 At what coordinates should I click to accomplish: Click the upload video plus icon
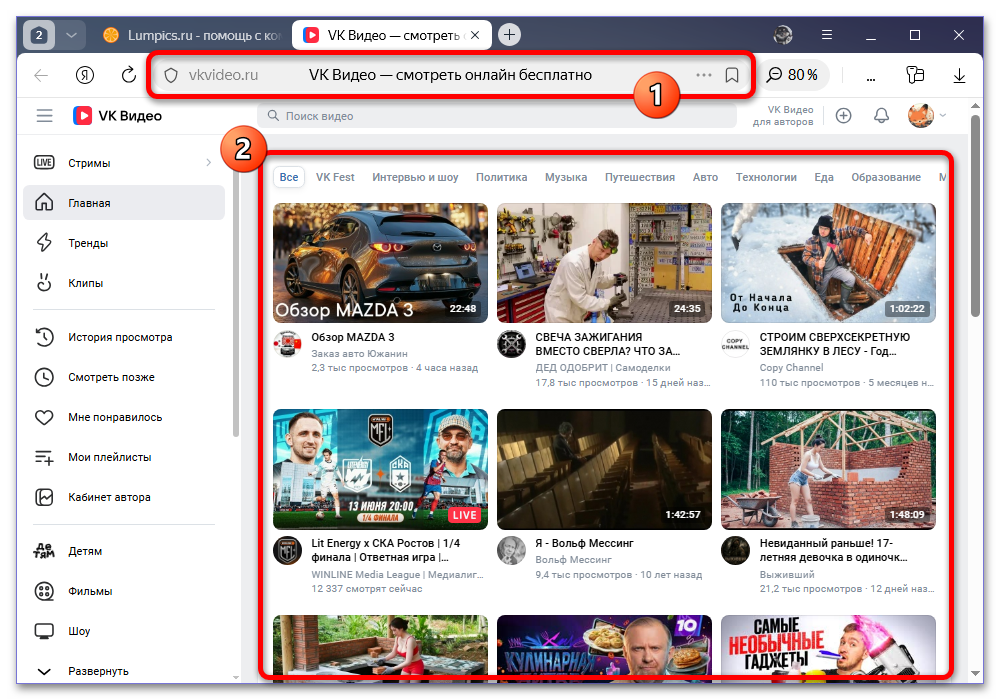843,115
